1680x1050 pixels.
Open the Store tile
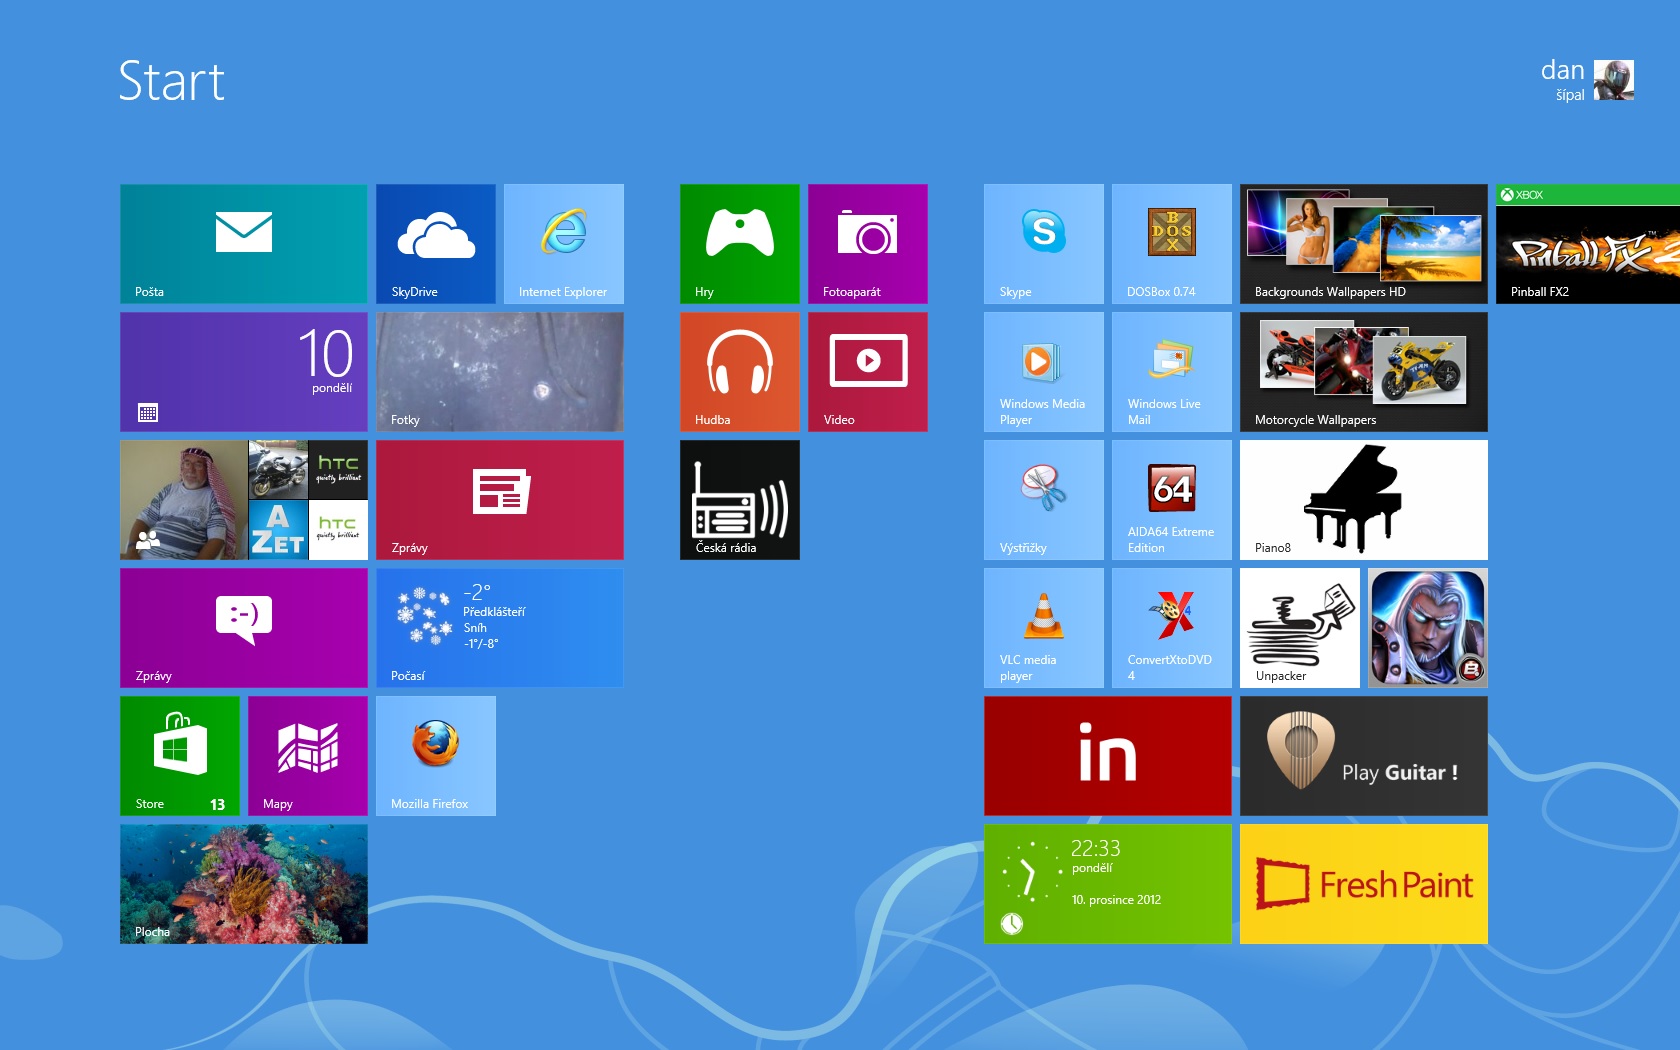180,756
